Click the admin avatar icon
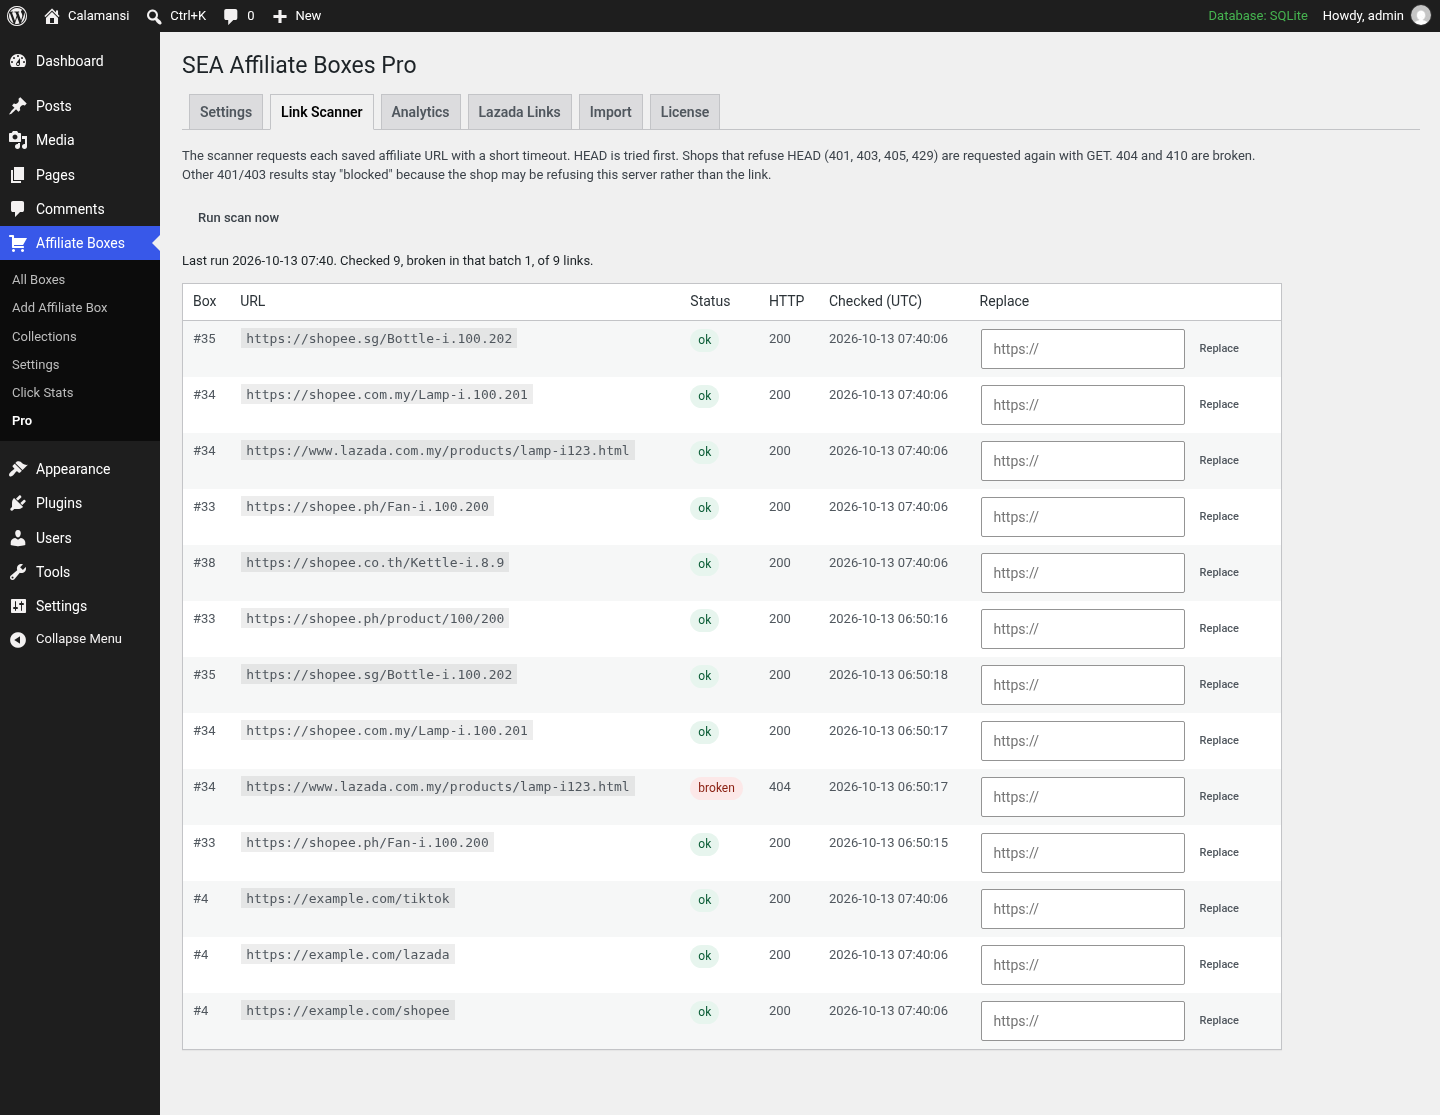1440x1115 pixels. coord(1421,16)
